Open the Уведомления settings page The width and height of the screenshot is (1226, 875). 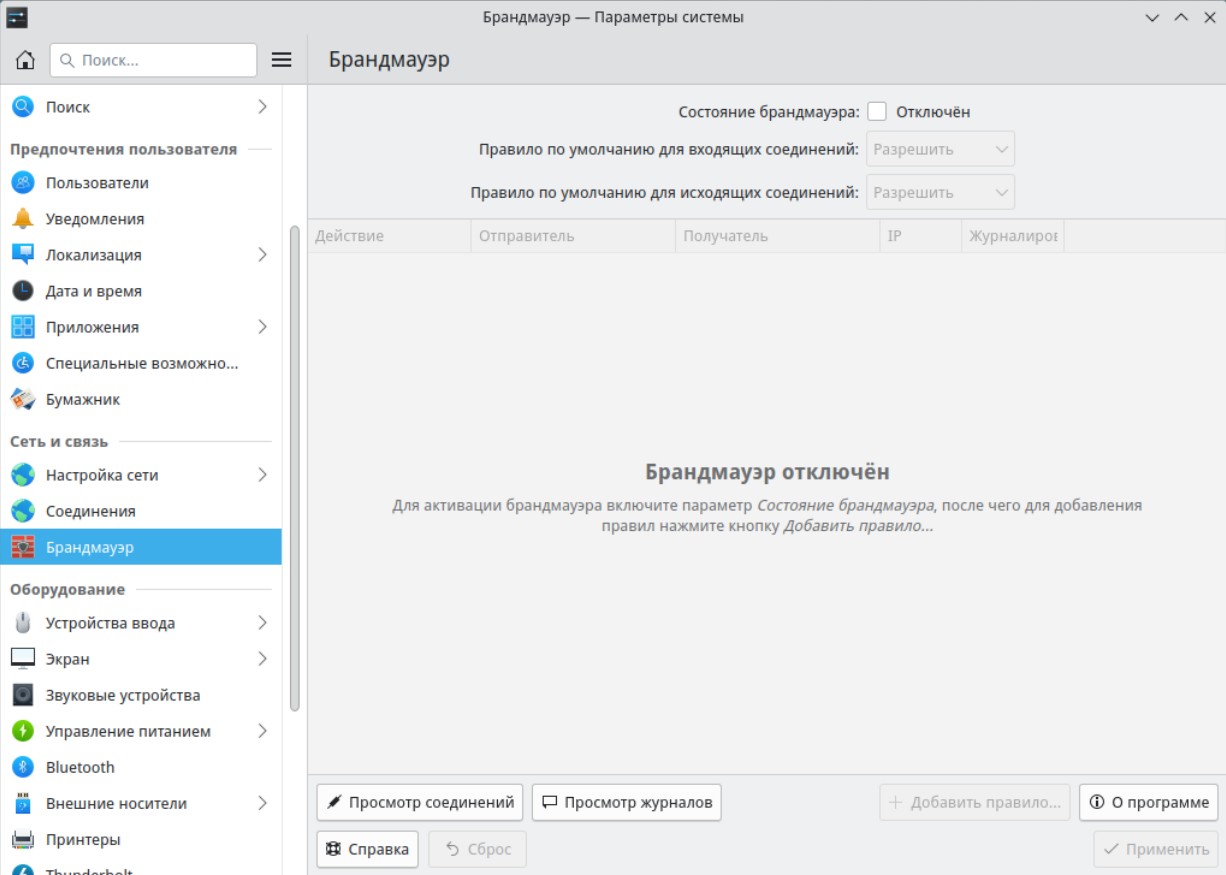141,219
